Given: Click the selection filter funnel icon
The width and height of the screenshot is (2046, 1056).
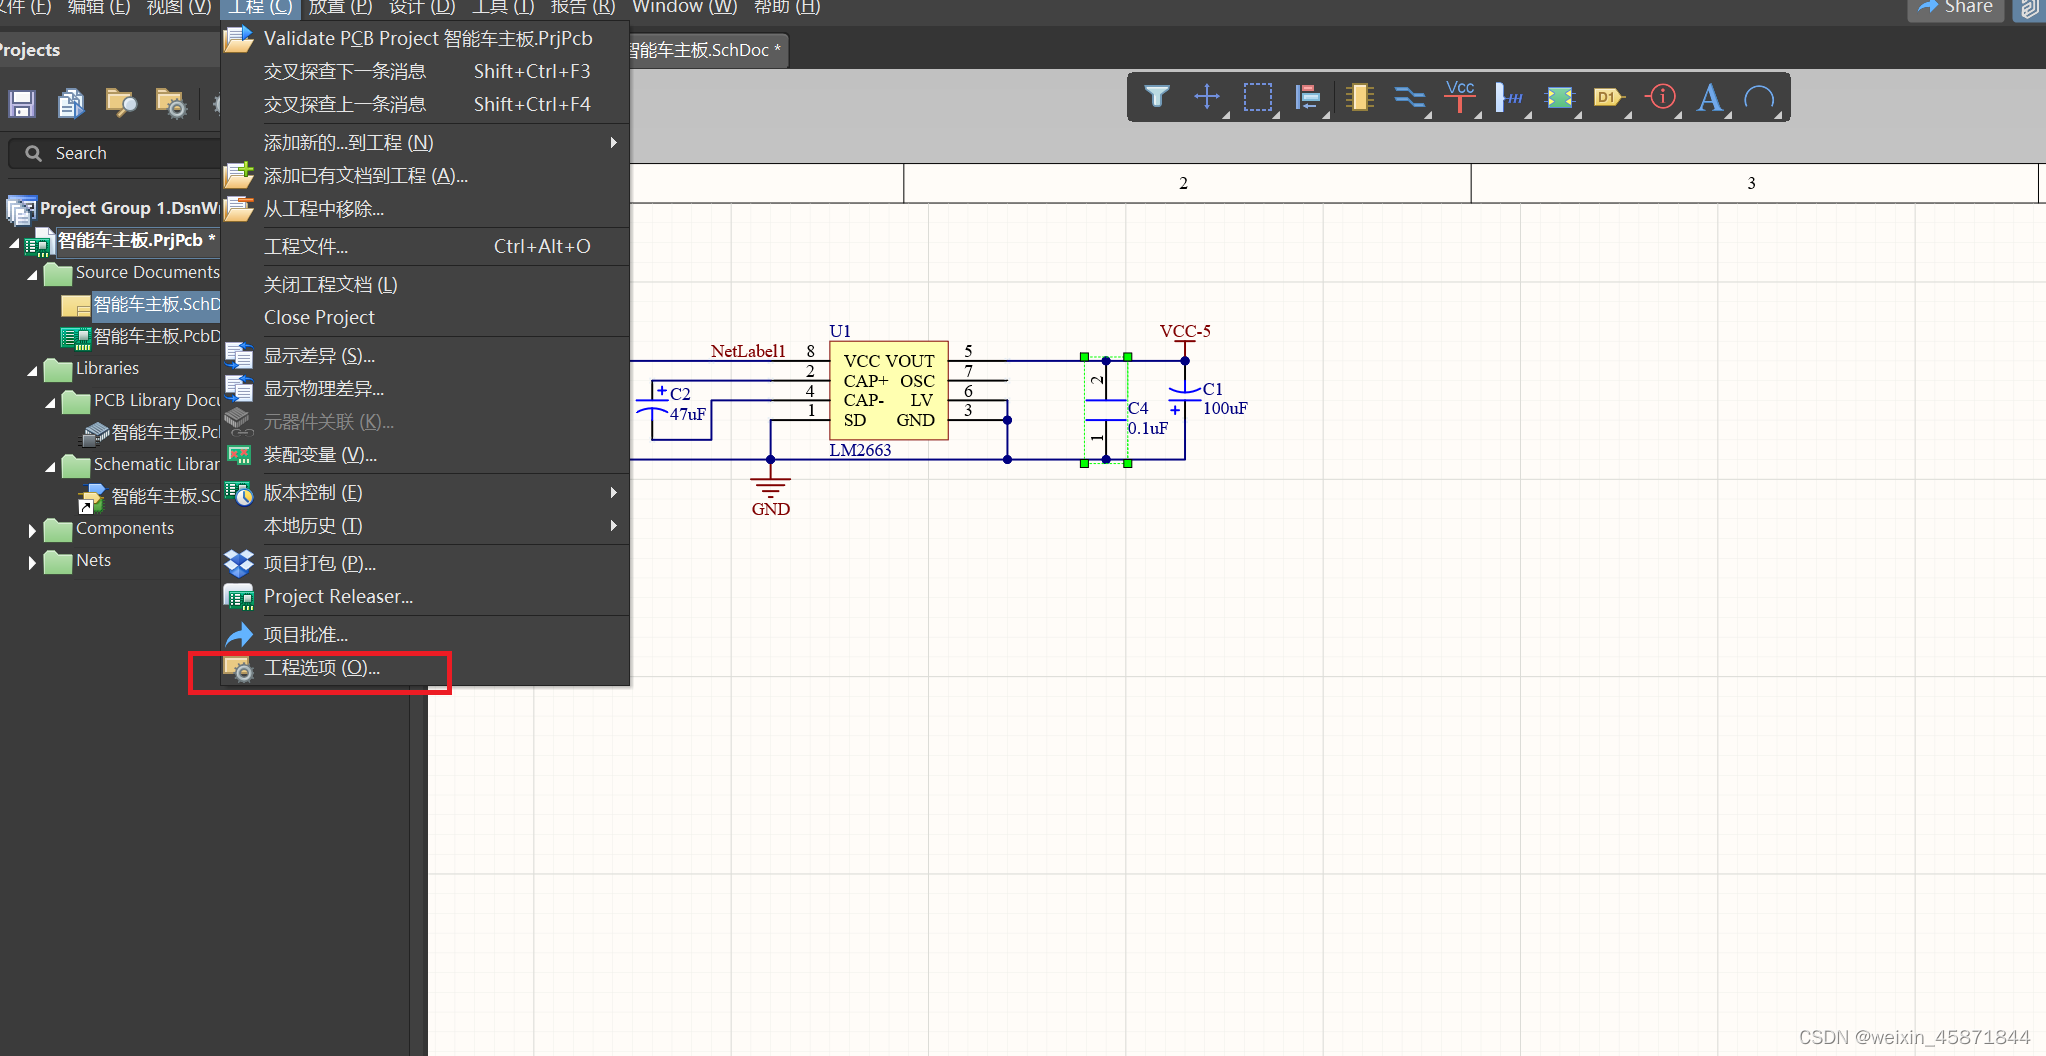Looking at the screenshot, I should 1157,97.
